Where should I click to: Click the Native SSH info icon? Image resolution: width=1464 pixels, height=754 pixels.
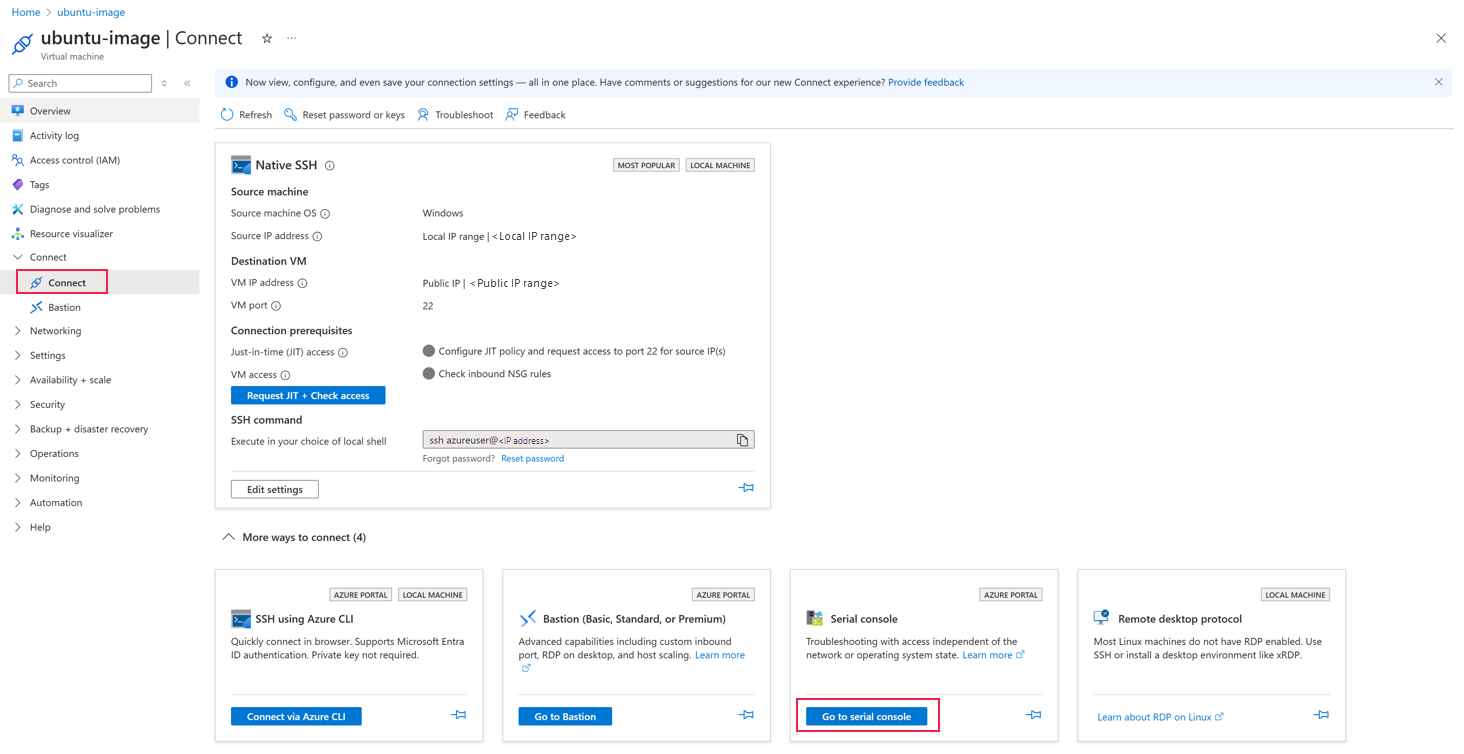pyautogui.click(x=330, y=166)
